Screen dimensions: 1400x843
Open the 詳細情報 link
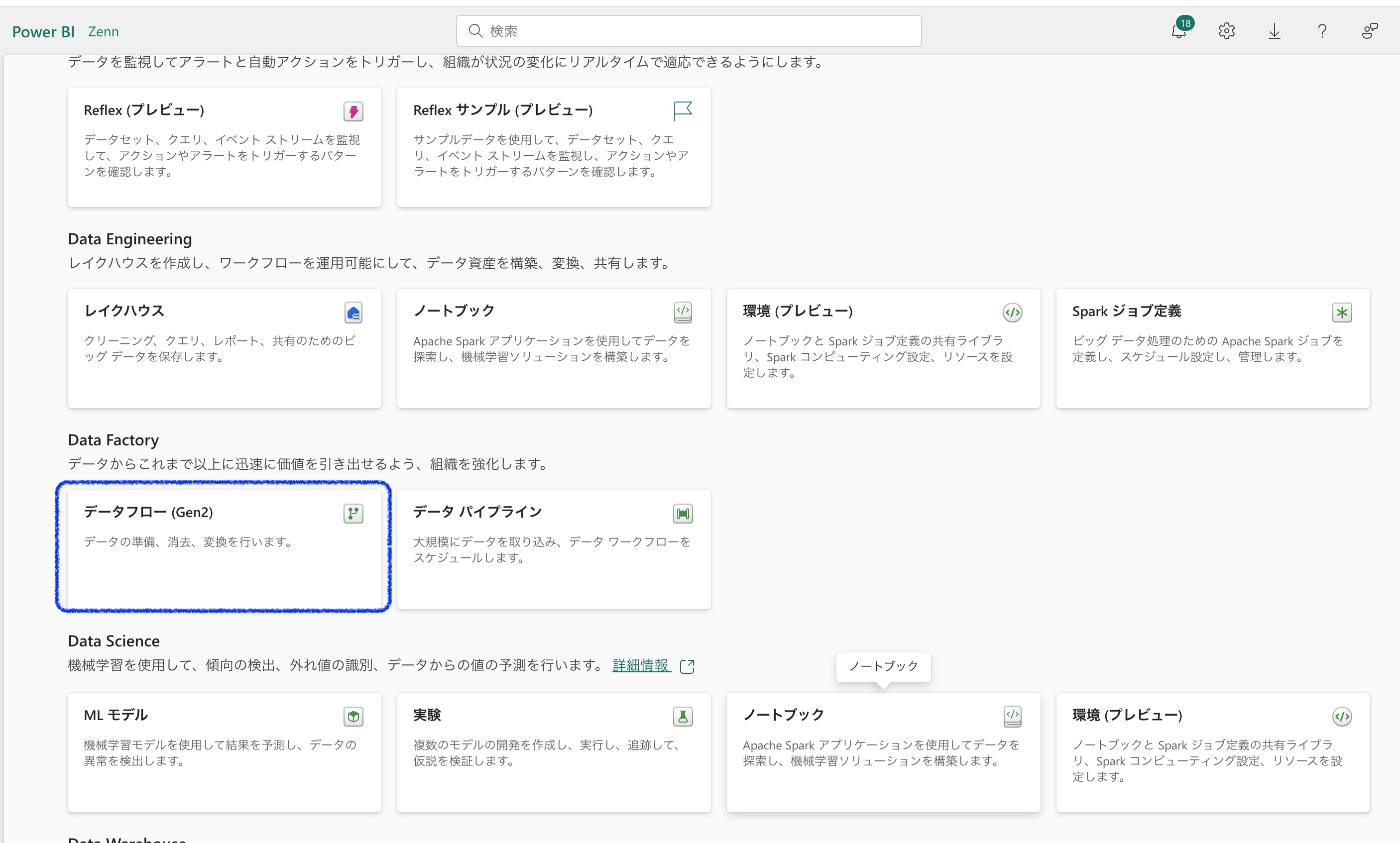tap(641, 665)
